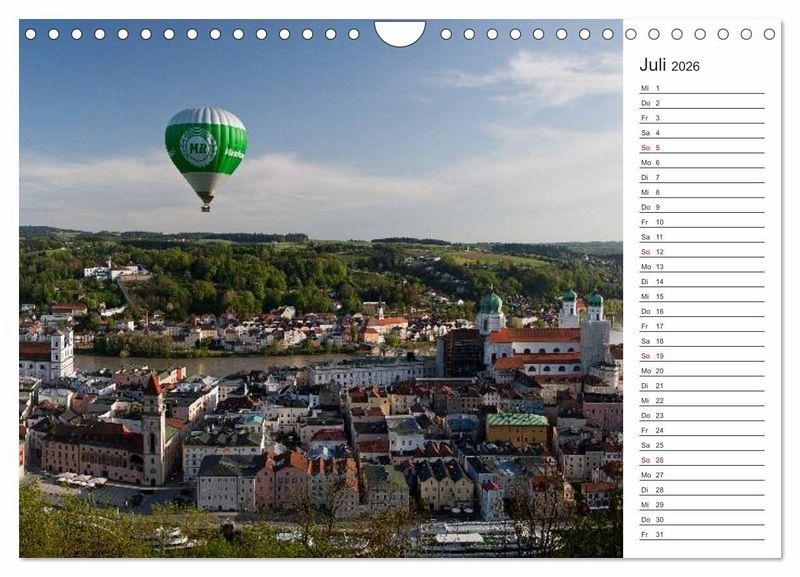The height and width of the screenshot is (577, 800).
Task: Select the Mi 22 date row
Action: pyautogui.click(x=702, y=400)
